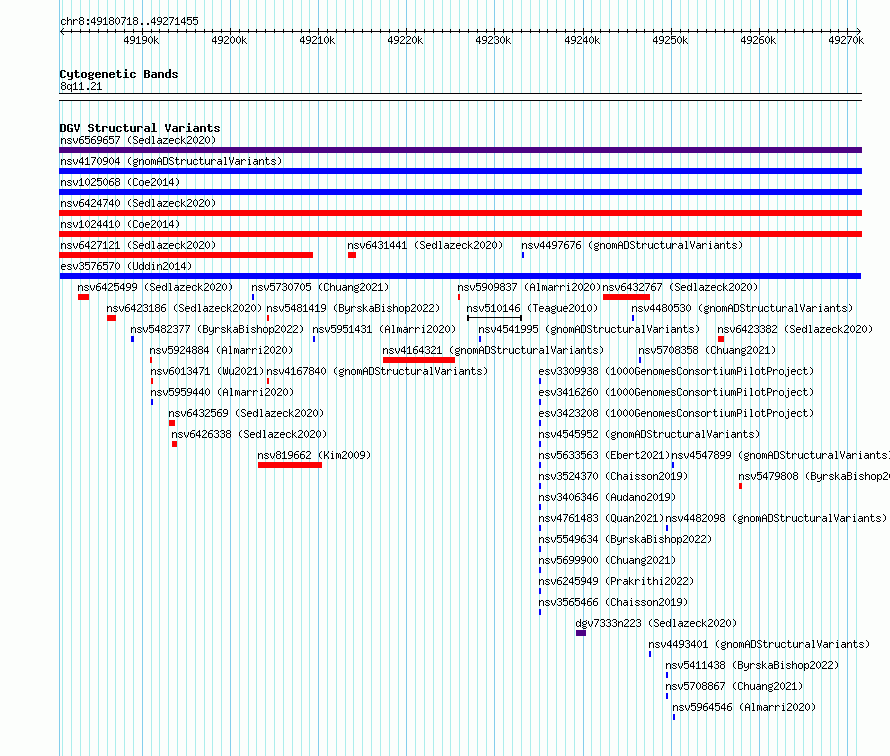Click nsv5411438 (ByrskaBishop2022) label
This screenshot has height=756, width=890.
[x=752, y=665]
